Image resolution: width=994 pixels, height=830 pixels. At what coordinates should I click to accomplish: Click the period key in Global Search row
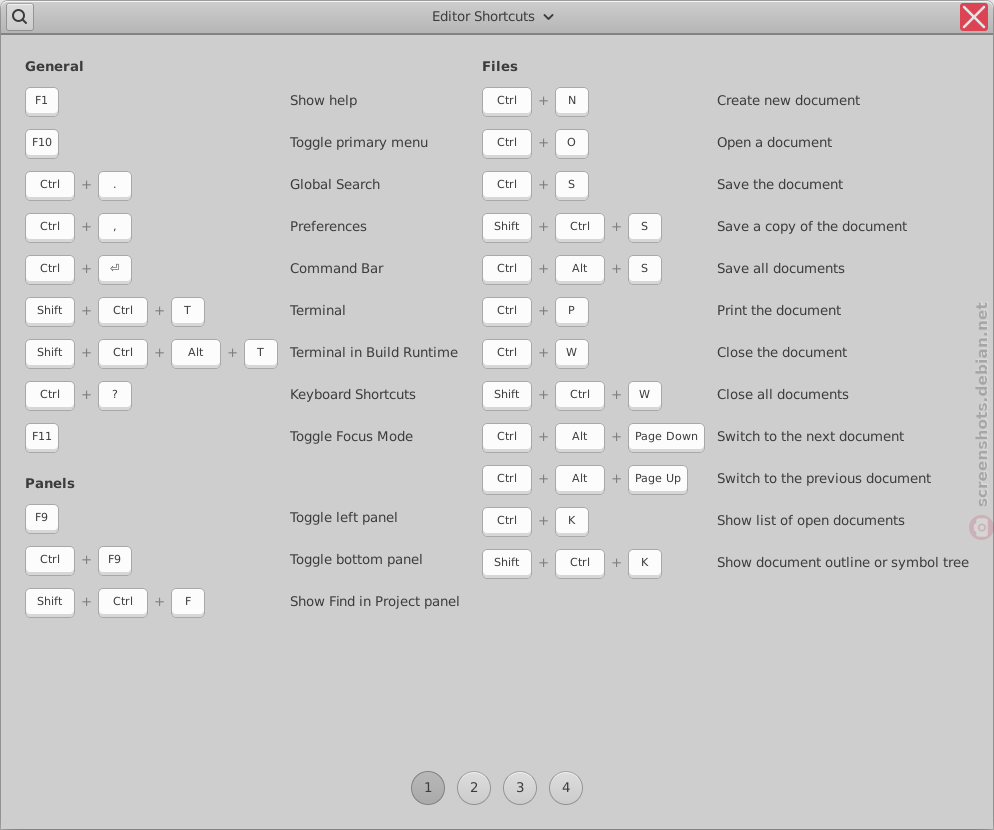coord(115,185)
